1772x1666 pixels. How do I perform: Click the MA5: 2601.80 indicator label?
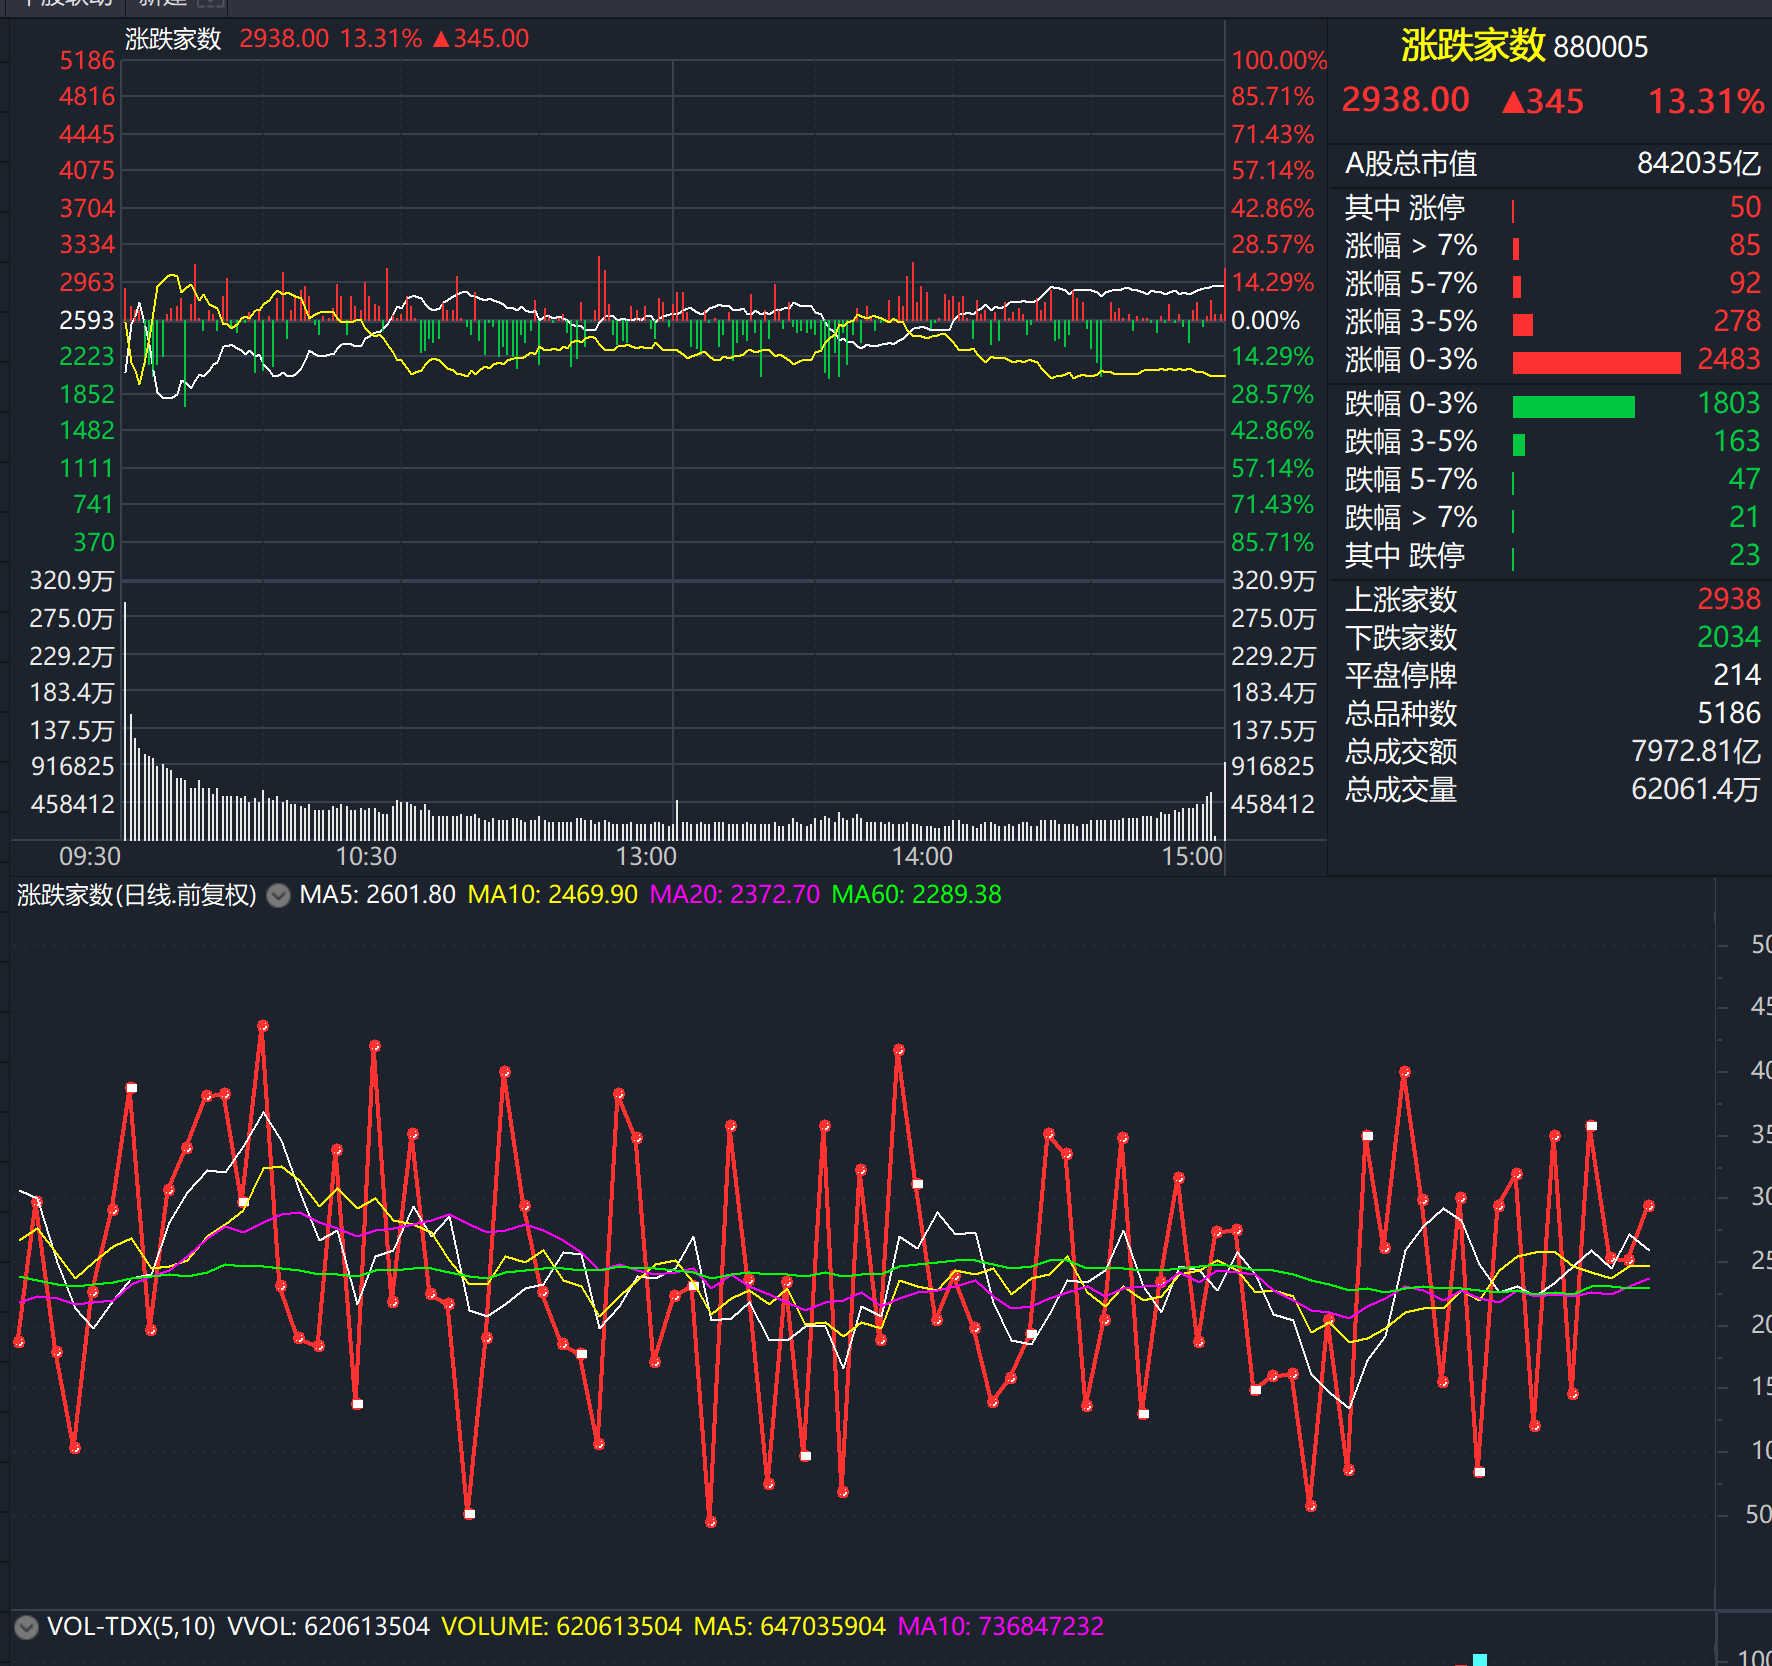pyautogui.click(x=377, y=894)
